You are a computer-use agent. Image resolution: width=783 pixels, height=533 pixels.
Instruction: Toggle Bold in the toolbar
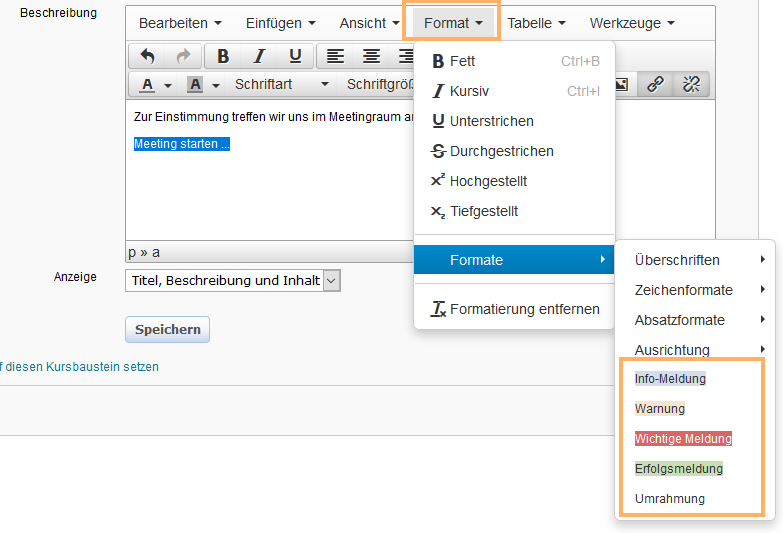point(223,56)
